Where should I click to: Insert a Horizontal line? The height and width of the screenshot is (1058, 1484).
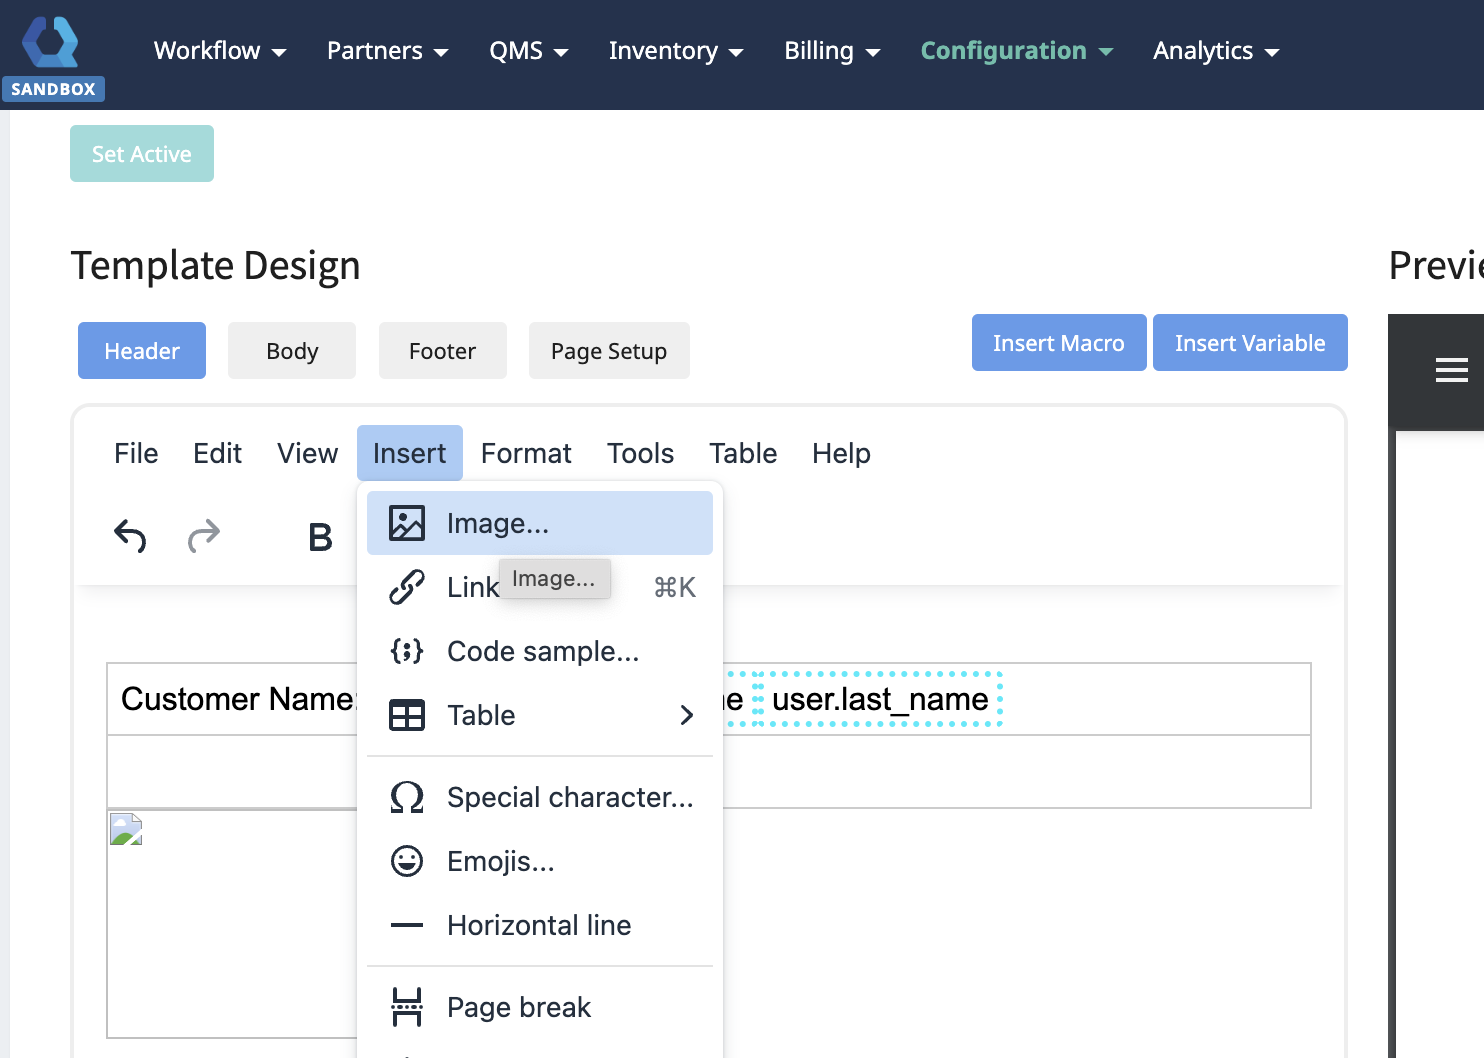(539, 925)
